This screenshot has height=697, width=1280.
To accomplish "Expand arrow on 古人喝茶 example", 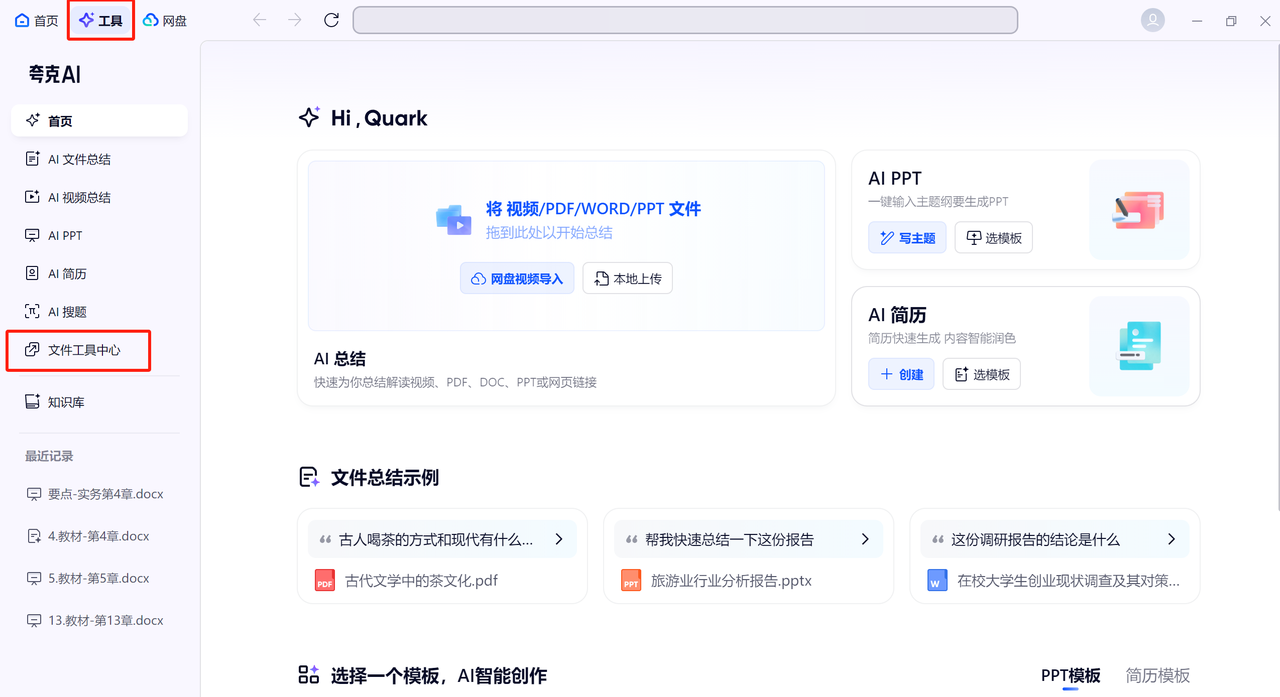I will click(559, 539).
